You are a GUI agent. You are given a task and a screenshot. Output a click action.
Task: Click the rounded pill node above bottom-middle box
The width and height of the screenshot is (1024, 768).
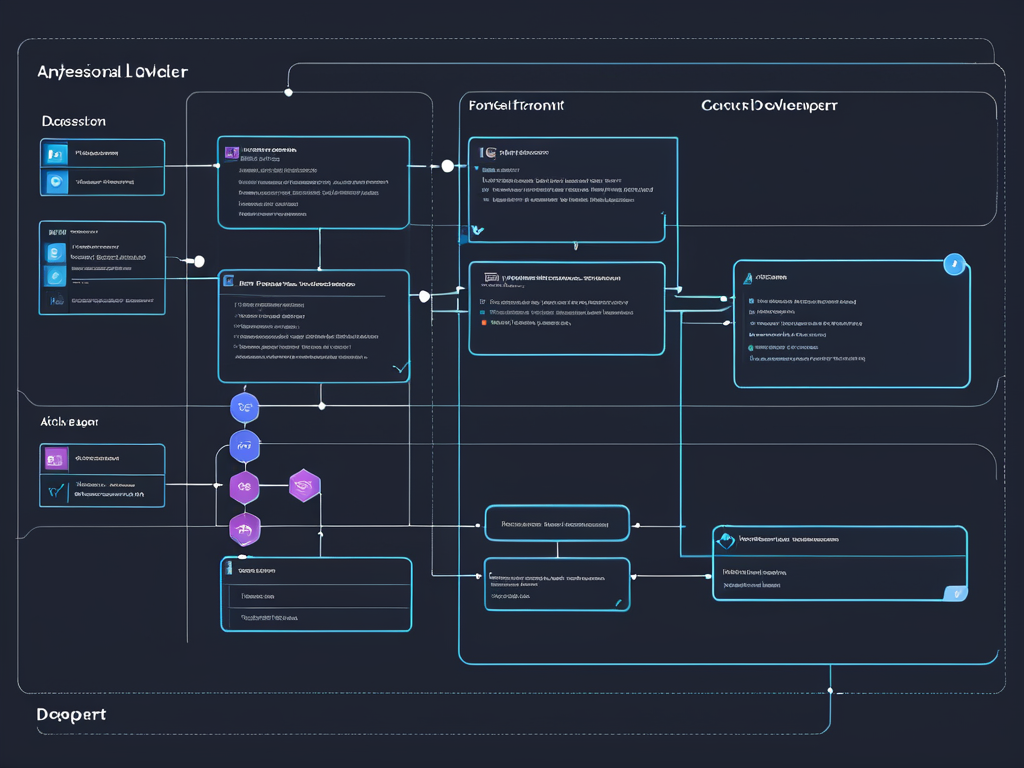click(557, 524)
